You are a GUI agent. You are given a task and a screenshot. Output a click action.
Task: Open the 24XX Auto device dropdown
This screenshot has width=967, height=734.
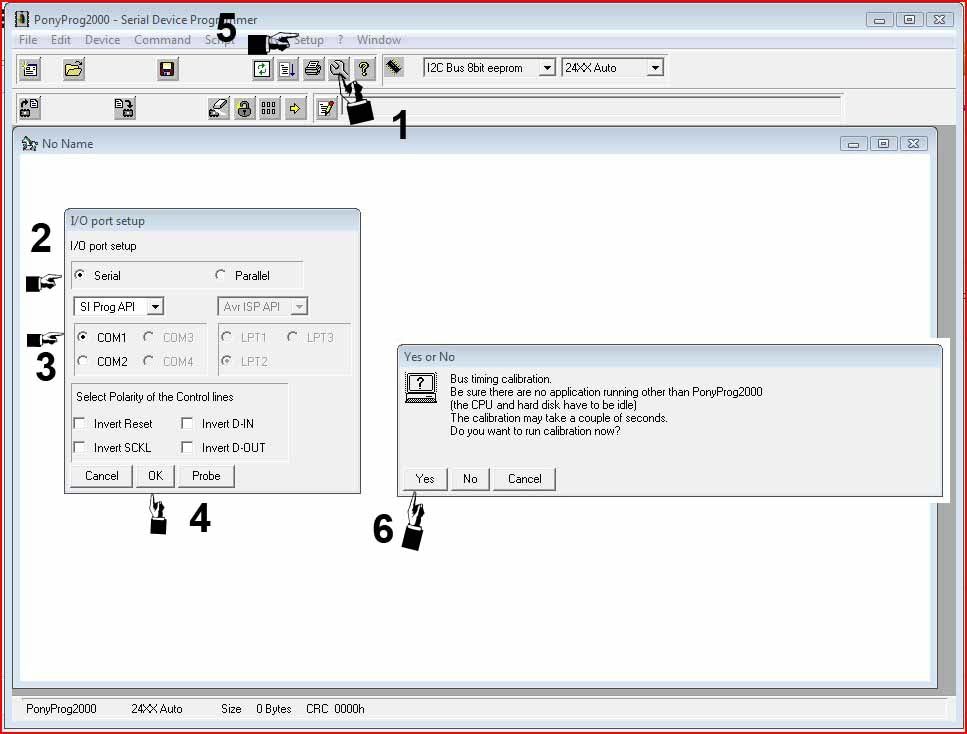click(x=655, y=68)
